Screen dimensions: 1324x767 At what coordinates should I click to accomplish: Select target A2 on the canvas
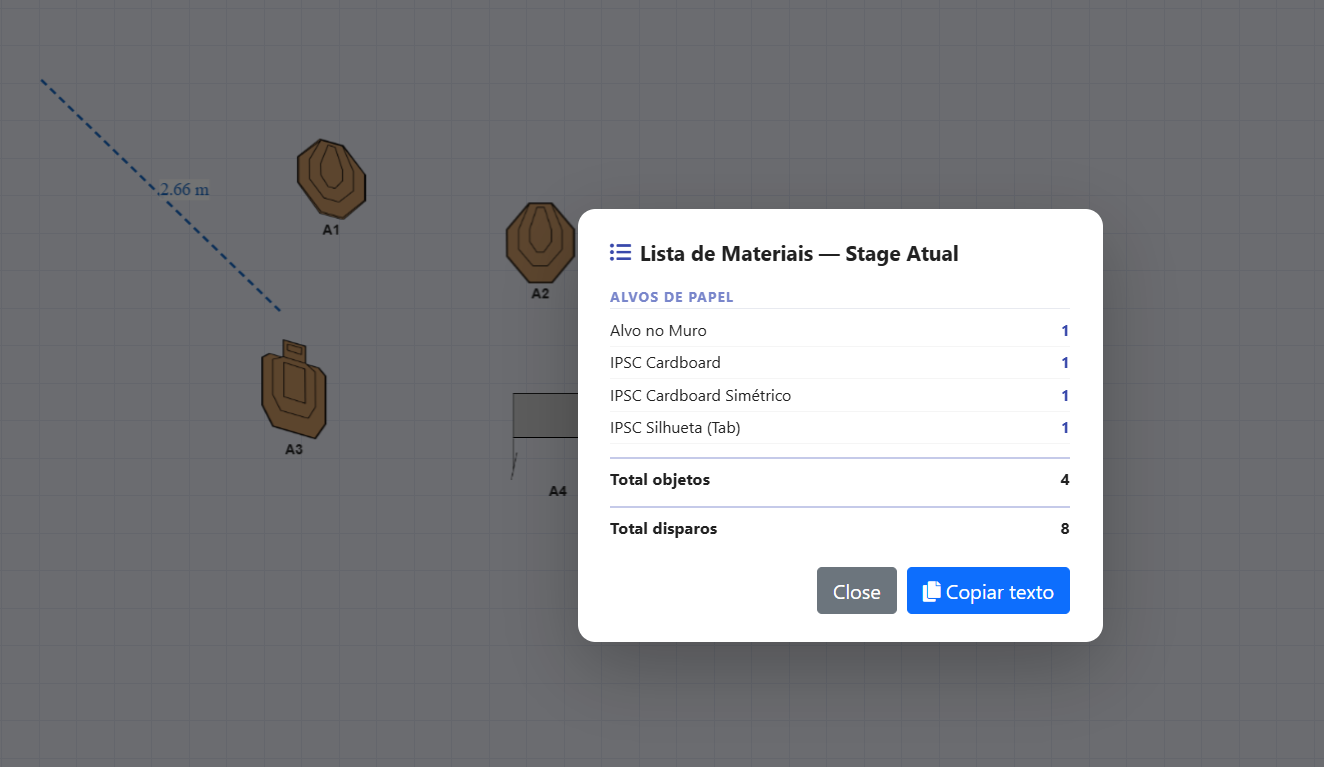tap(541, 243)
